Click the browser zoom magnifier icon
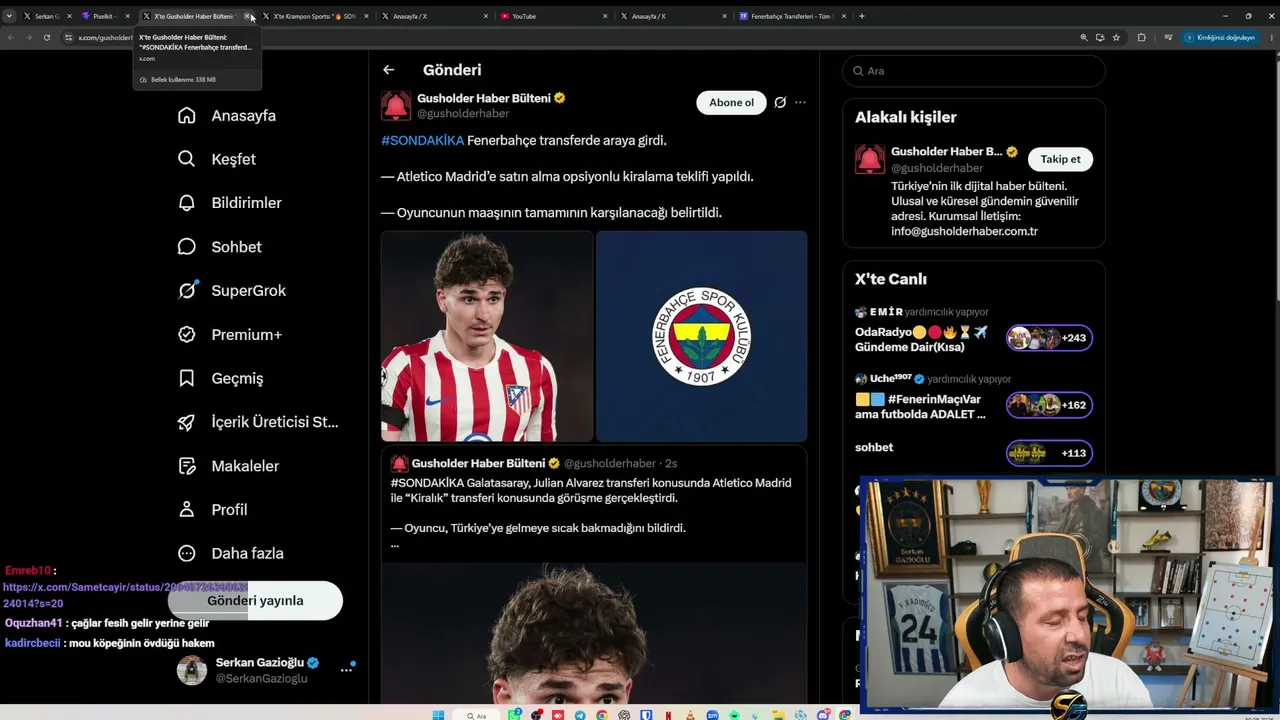This screenshot has width=1280, height=720. [1084, 37]
